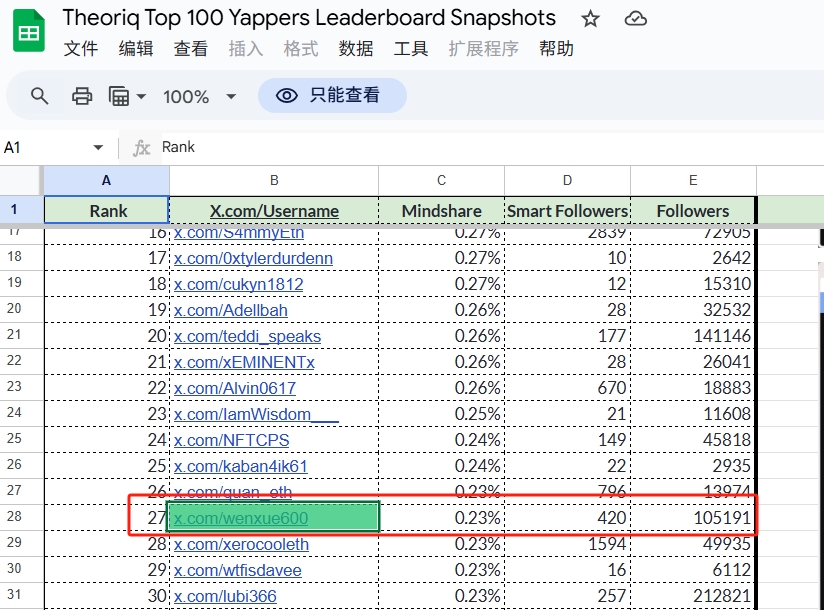
Task: Open the 100% zoom dropdown
Action: (200, 97)
